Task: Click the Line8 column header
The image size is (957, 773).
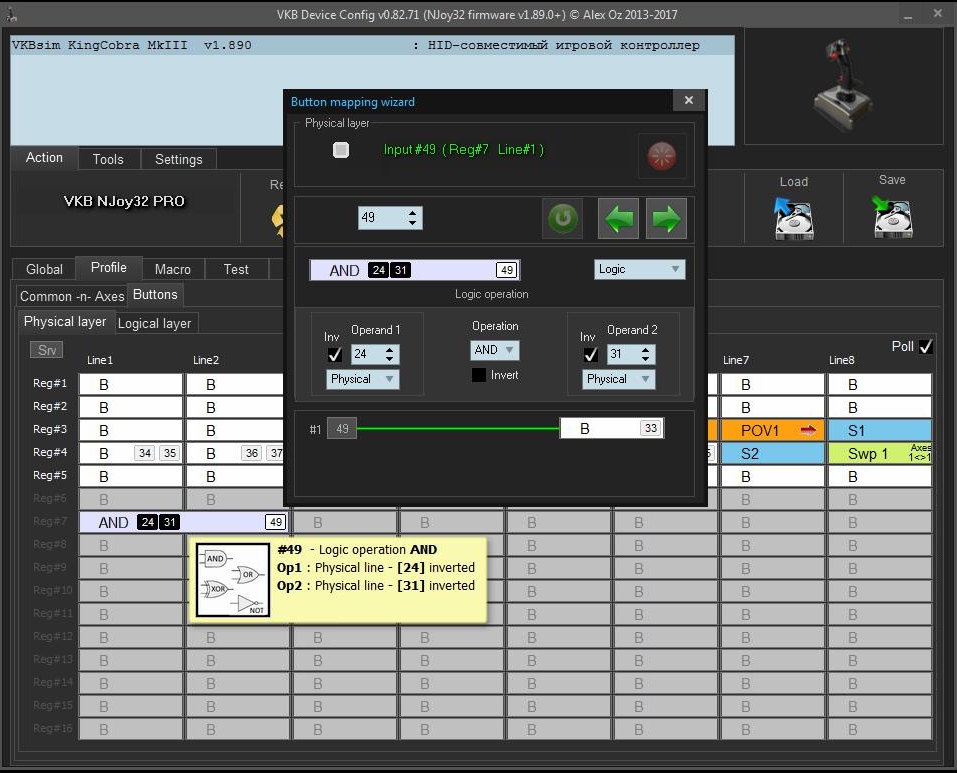Action: 842,360
